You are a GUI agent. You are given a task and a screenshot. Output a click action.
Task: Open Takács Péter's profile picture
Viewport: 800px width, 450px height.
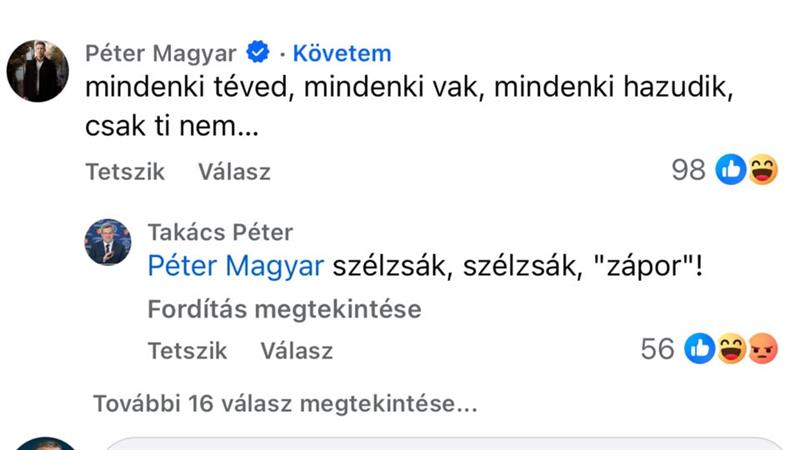coord(107,243)
